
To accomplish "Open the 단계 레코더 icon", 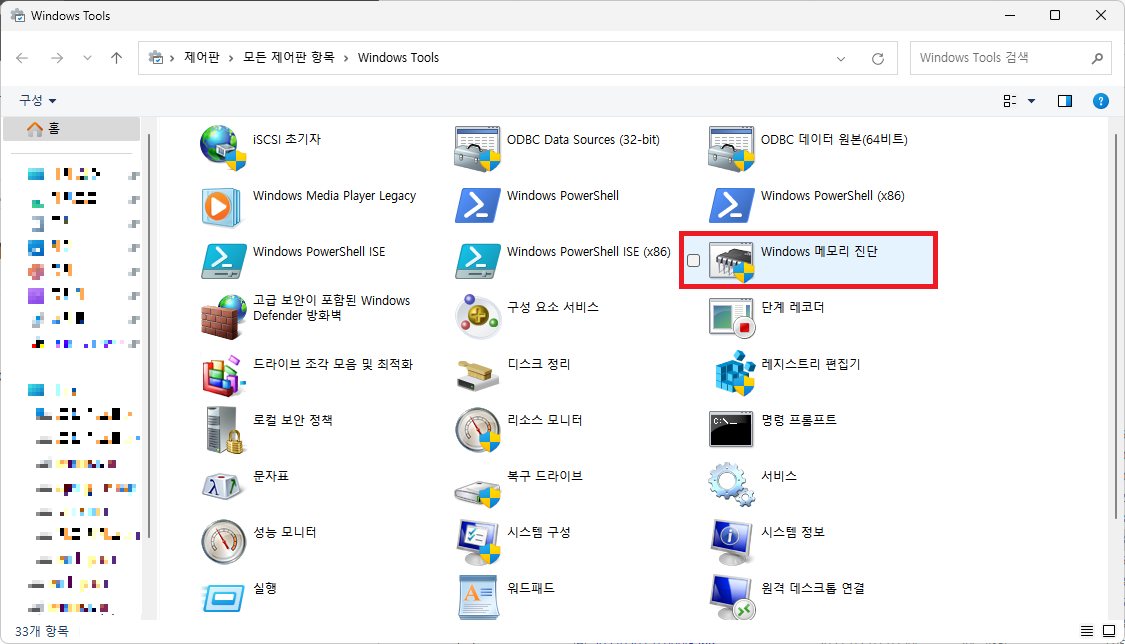I will pos(731,317).
